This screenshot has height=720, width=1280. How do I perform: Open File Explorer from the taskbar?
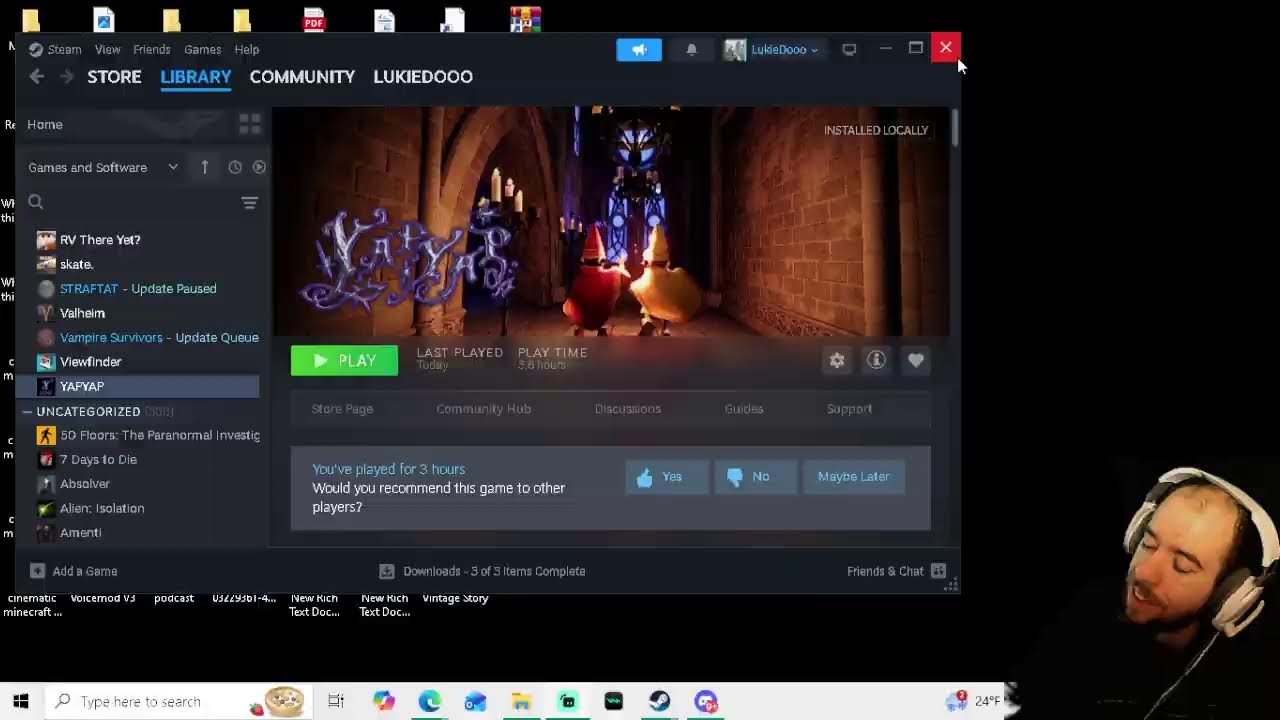point(521,701)
